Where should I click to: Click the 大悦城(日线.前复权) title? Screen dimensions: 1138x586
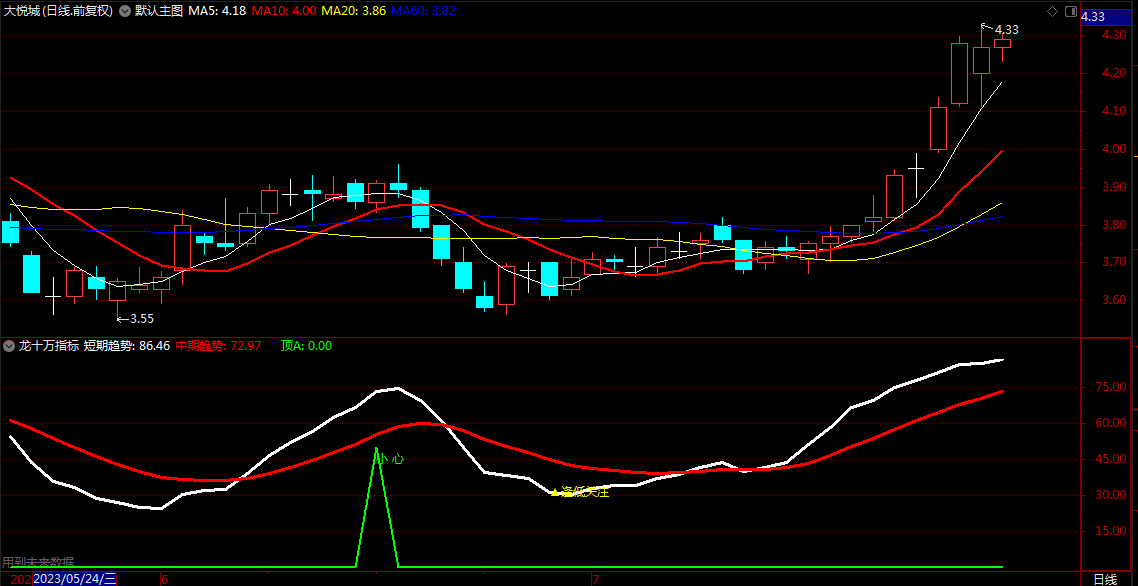coord(59,12)
